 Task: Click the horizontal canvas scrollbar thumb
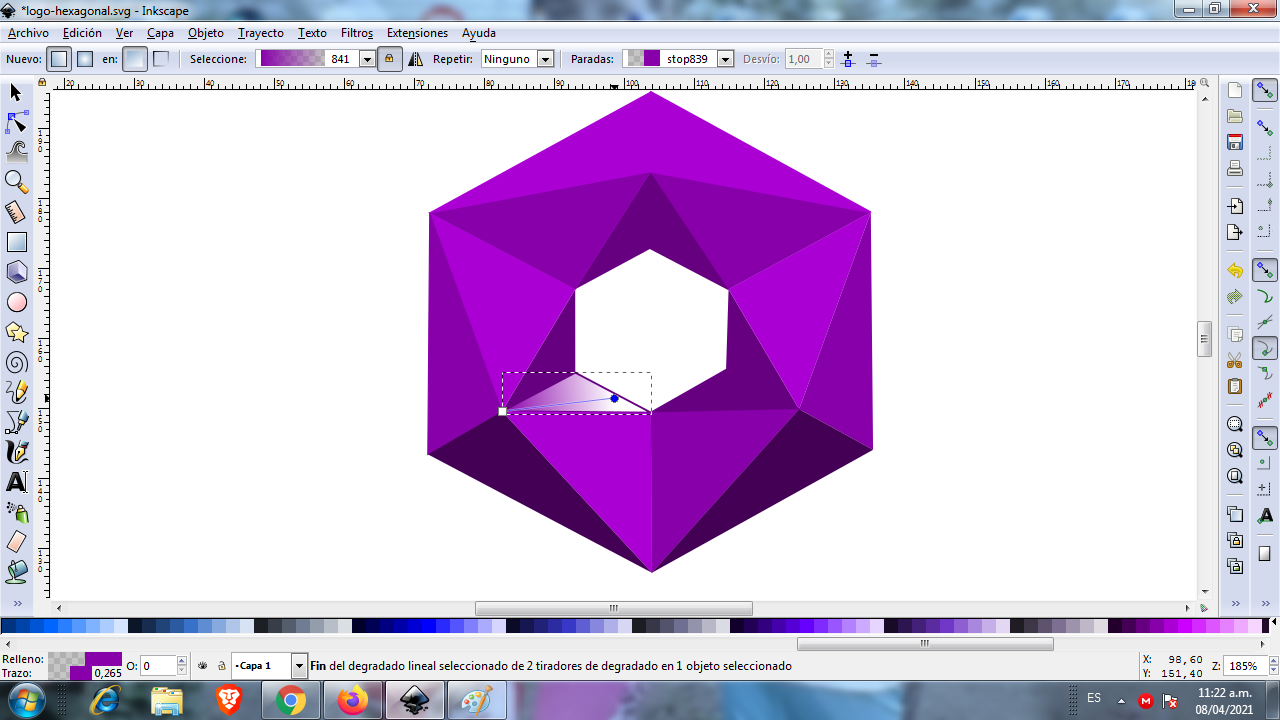(614, 608)
